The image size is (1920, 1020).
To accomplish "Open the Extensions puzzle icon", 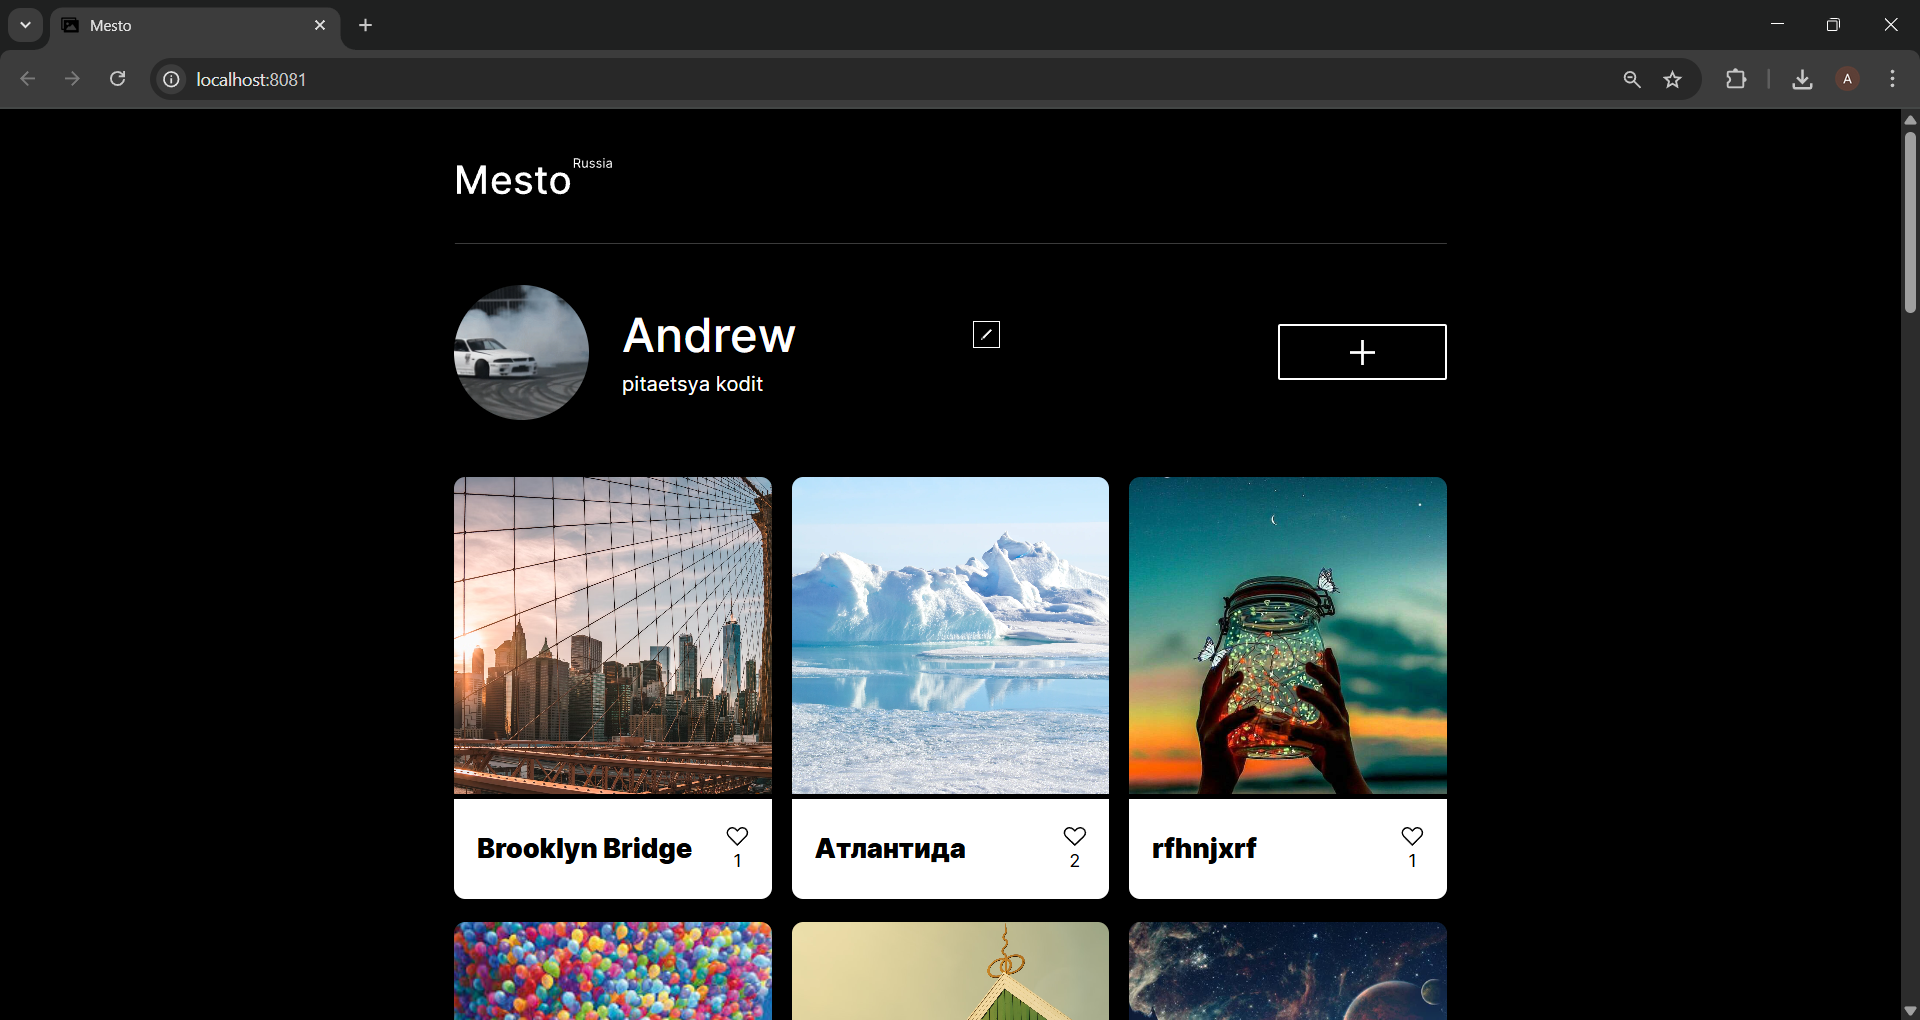I will [x=1736, y=79].
